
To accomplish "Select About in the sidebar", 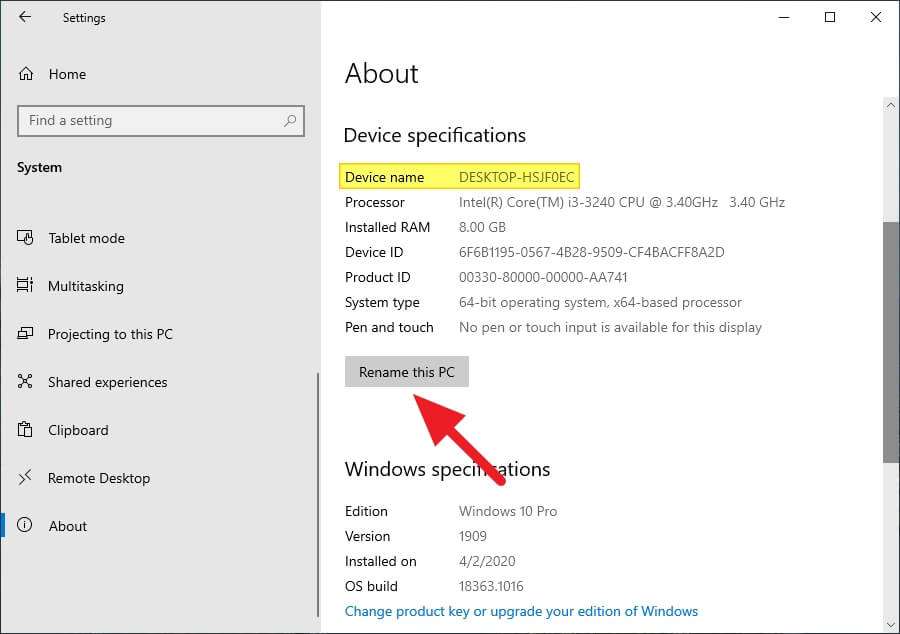I will pyautogui.click(x=68, y=526).
